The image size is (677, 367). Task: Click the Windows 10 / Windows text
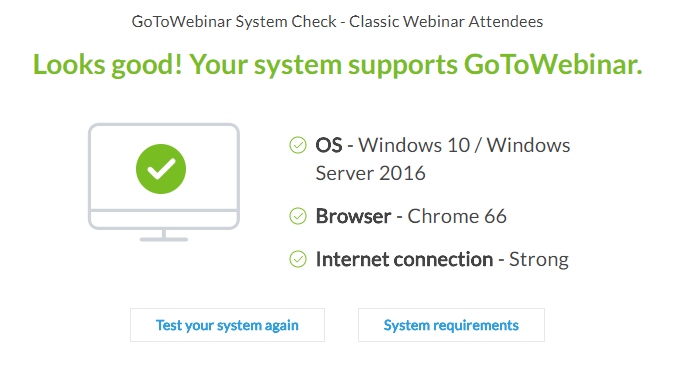[x=464, y=145]
